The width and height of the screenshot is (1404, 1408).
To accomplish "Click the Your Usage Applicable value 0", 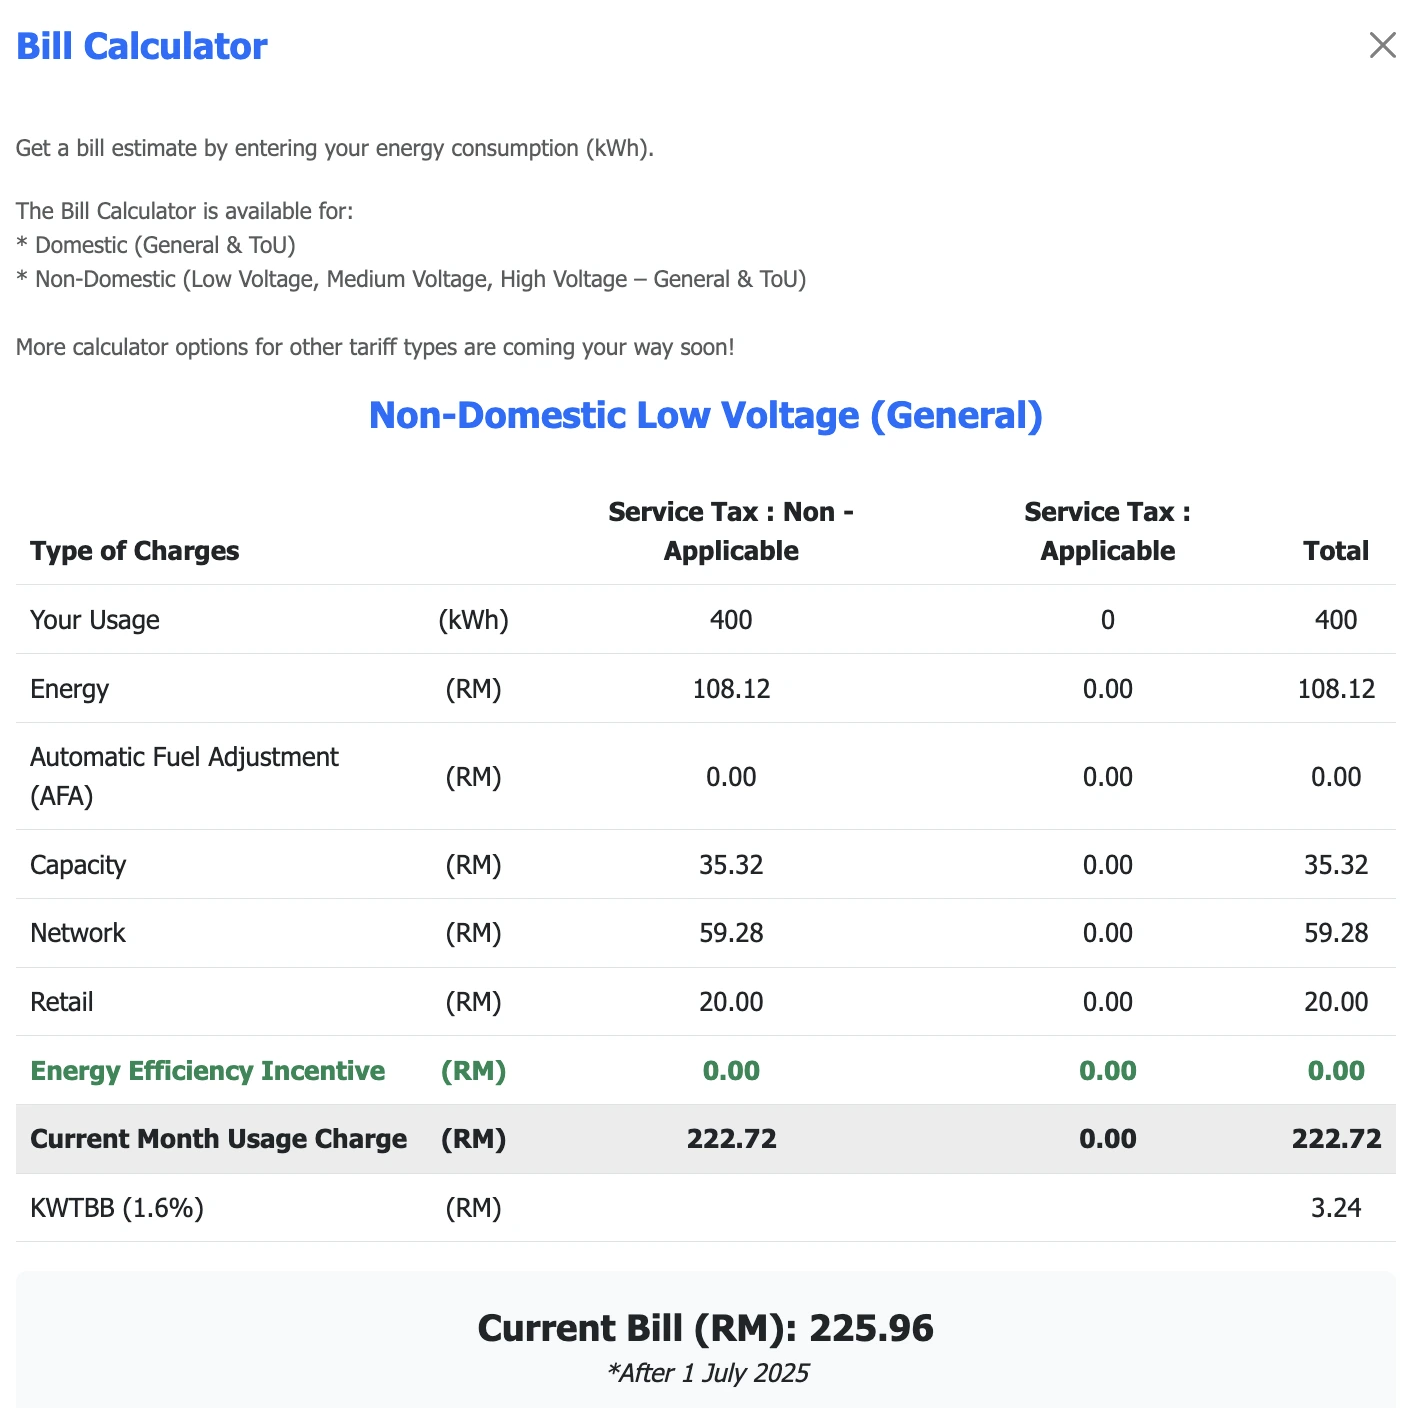I will [x=1108, y=620].
